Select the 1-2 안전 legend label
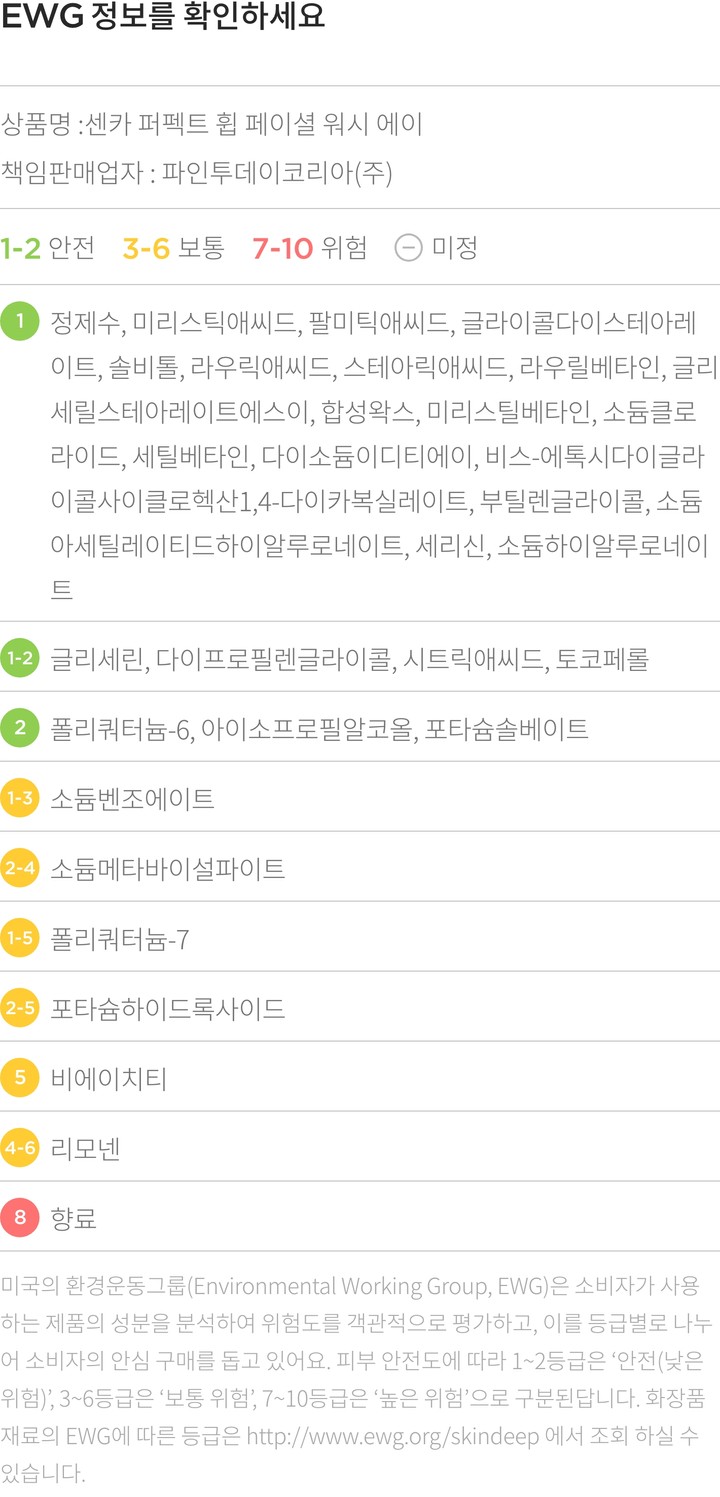The width and height of the screenshot is (720, 1497). (48, 247)
